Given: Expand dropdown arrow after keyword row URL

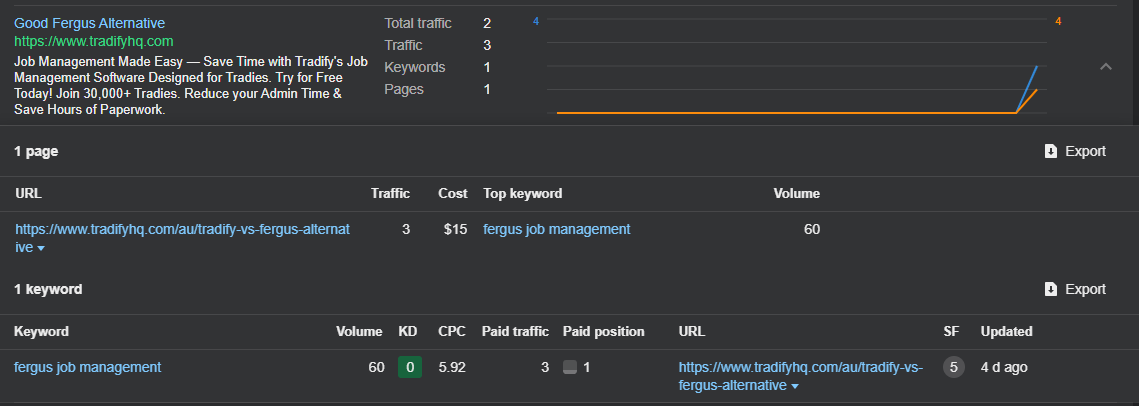Looking at the screenshot, I should (795, 386).
